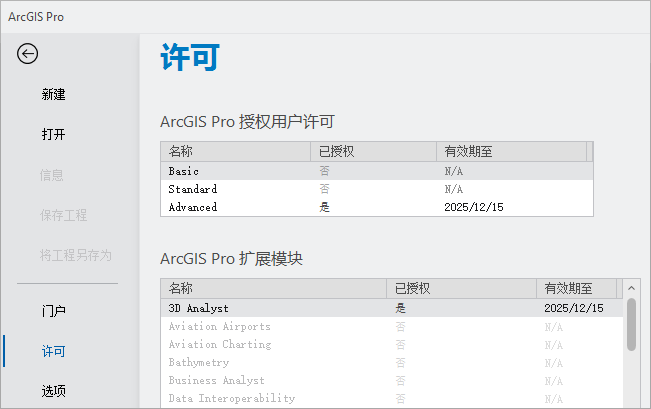This screenshot has height=409, width=651.
Task: Open the 新建 menu item
Action: [53, 94]
